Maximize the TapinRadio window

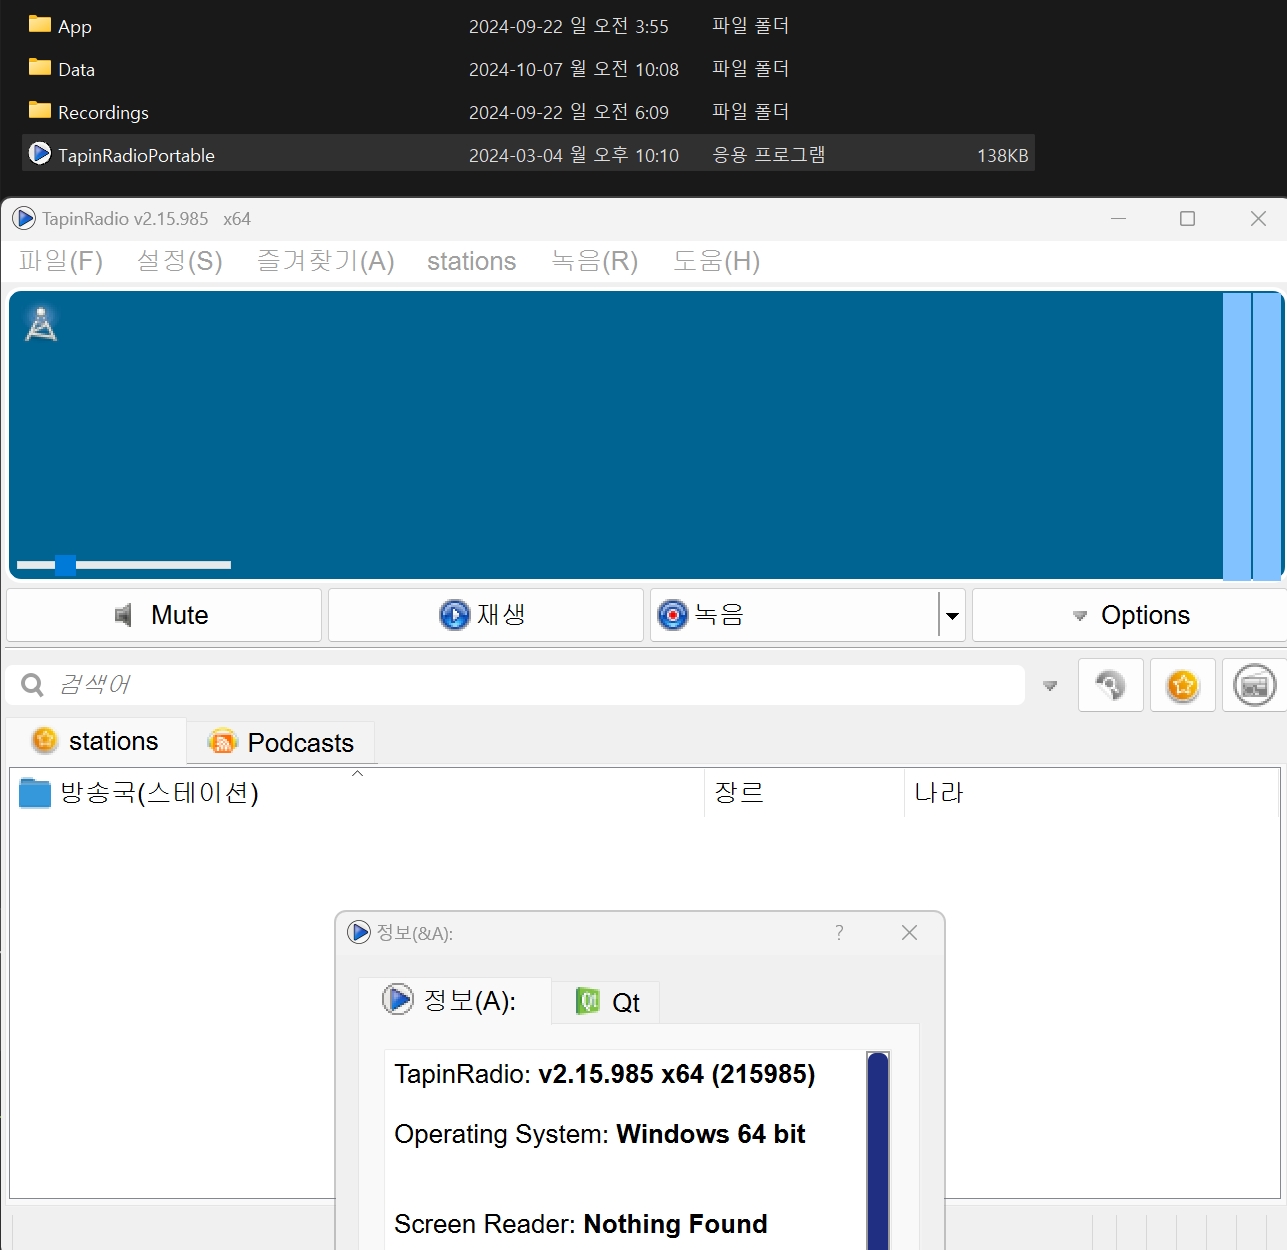tap(1188, 218)
